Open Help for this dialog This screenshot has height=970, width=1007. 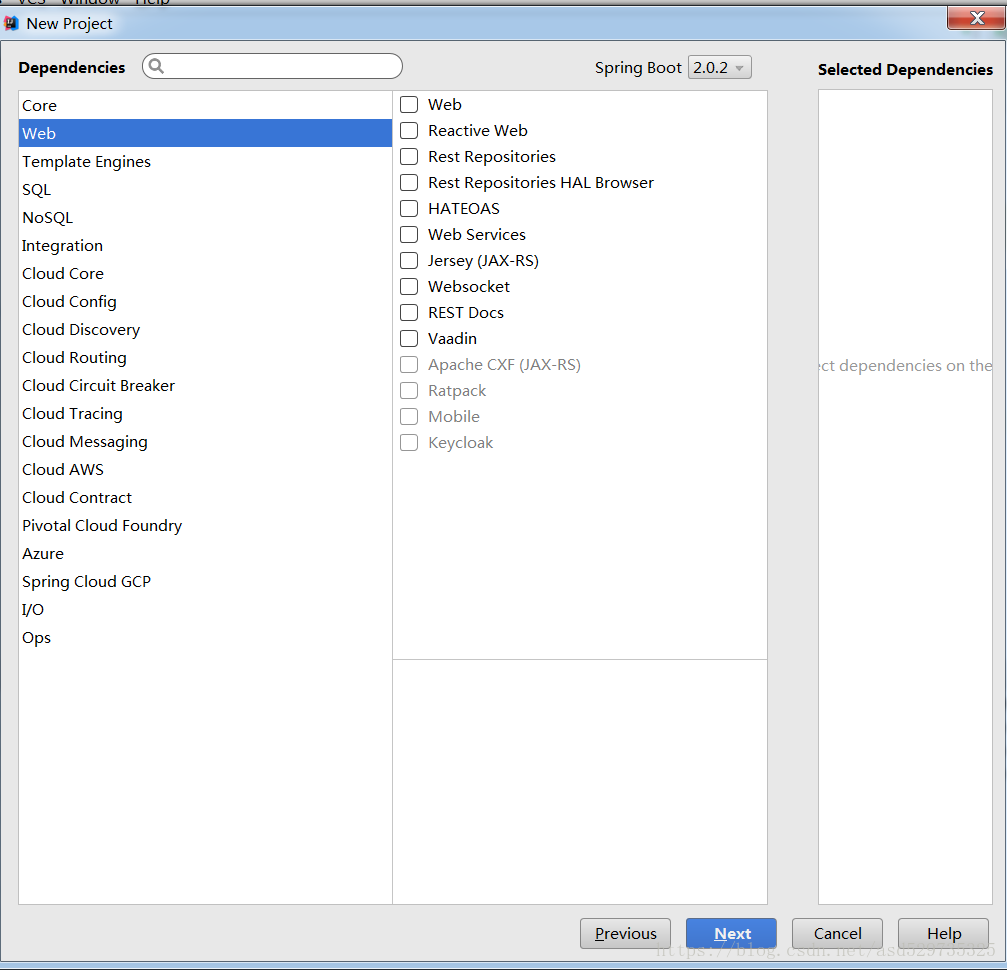[943, 933]
